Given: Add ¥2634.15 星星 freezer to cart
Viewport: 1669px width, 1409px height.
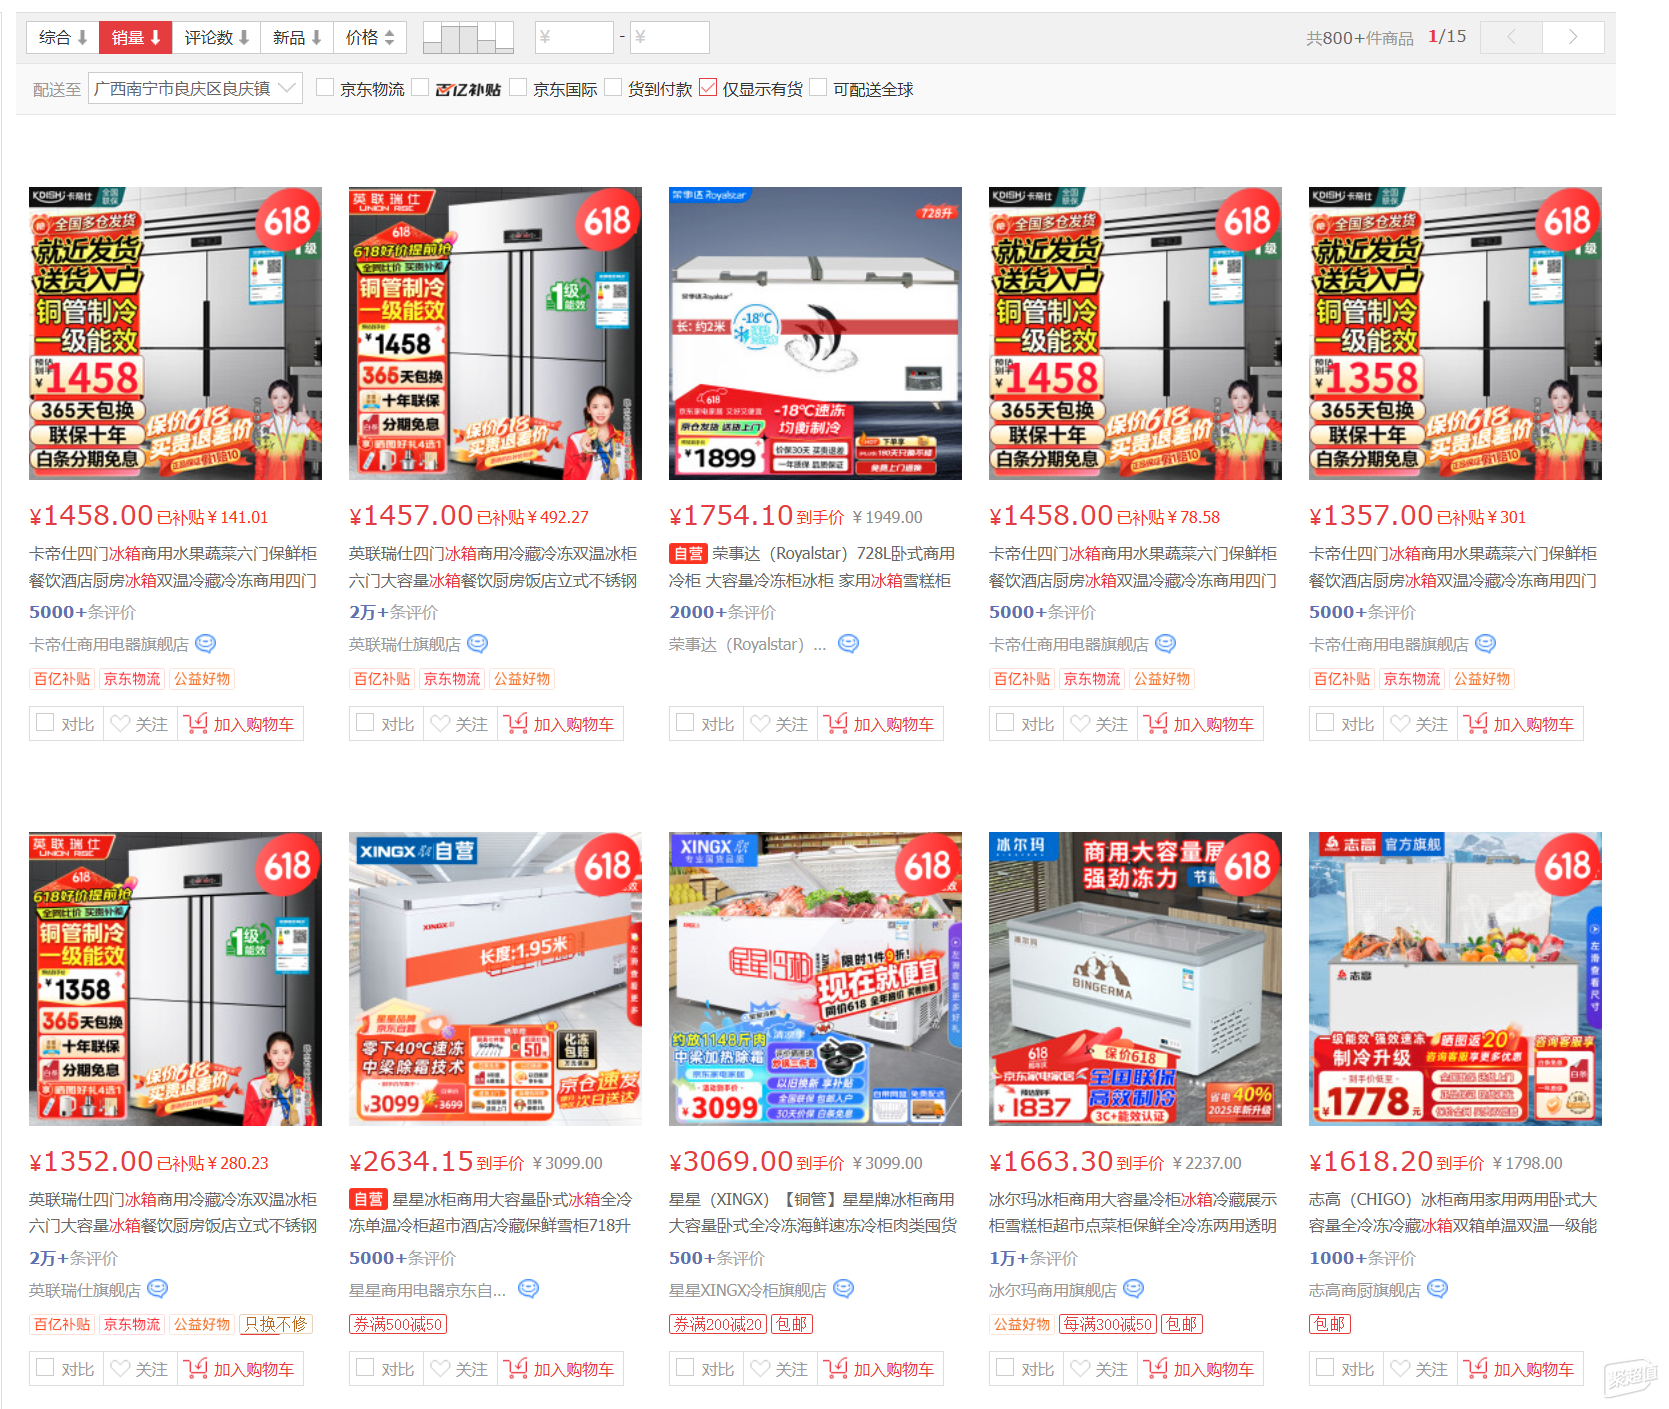Looking at the screenshot, I should [560, 1369].
